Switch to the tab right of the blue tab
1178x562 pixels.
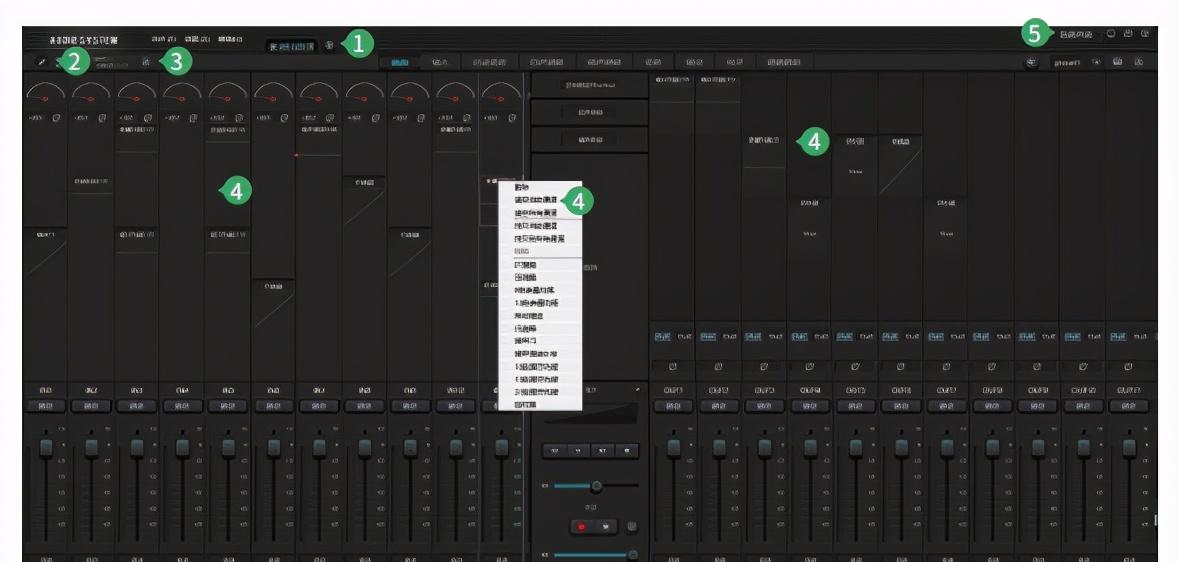pyautogui.click(x=440, y=62)
